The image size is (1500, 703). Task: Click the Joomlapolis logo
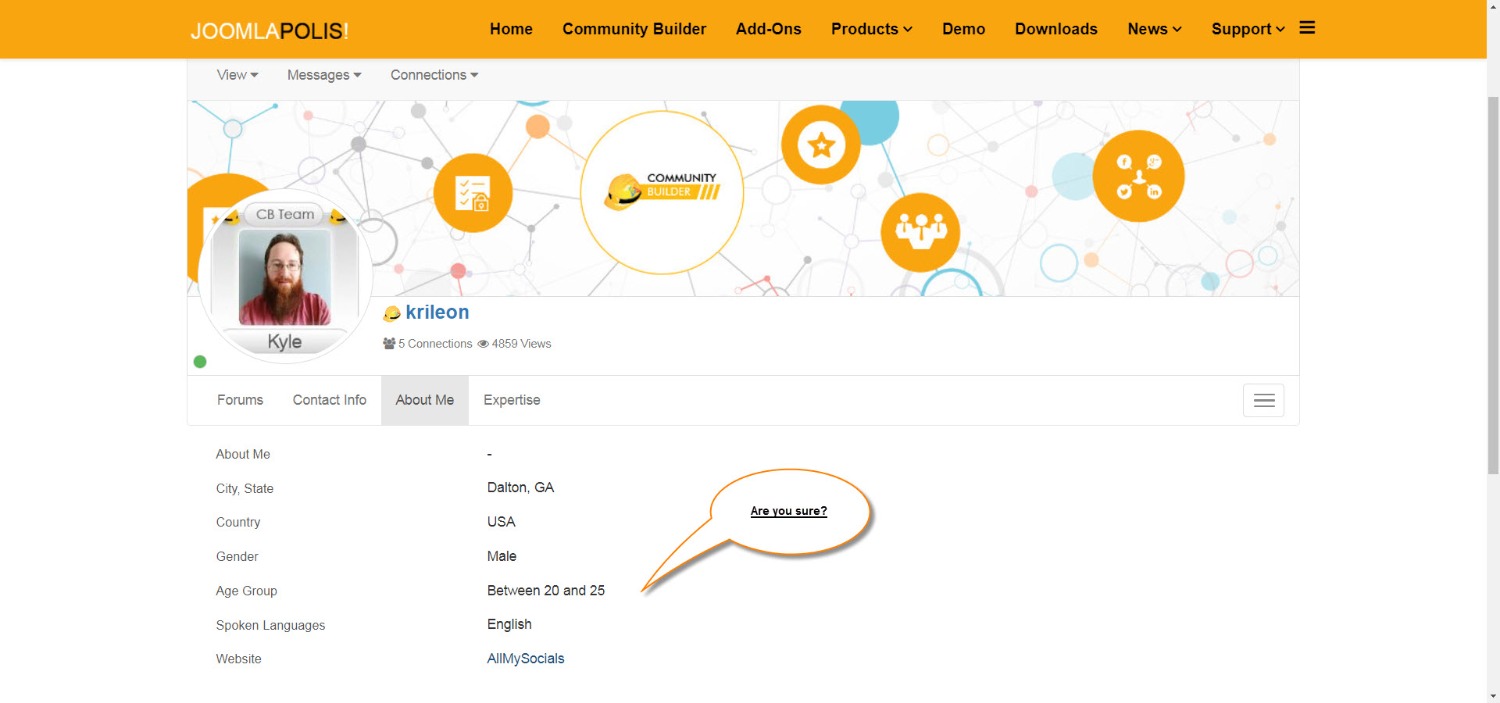click(x=269, y=30)
